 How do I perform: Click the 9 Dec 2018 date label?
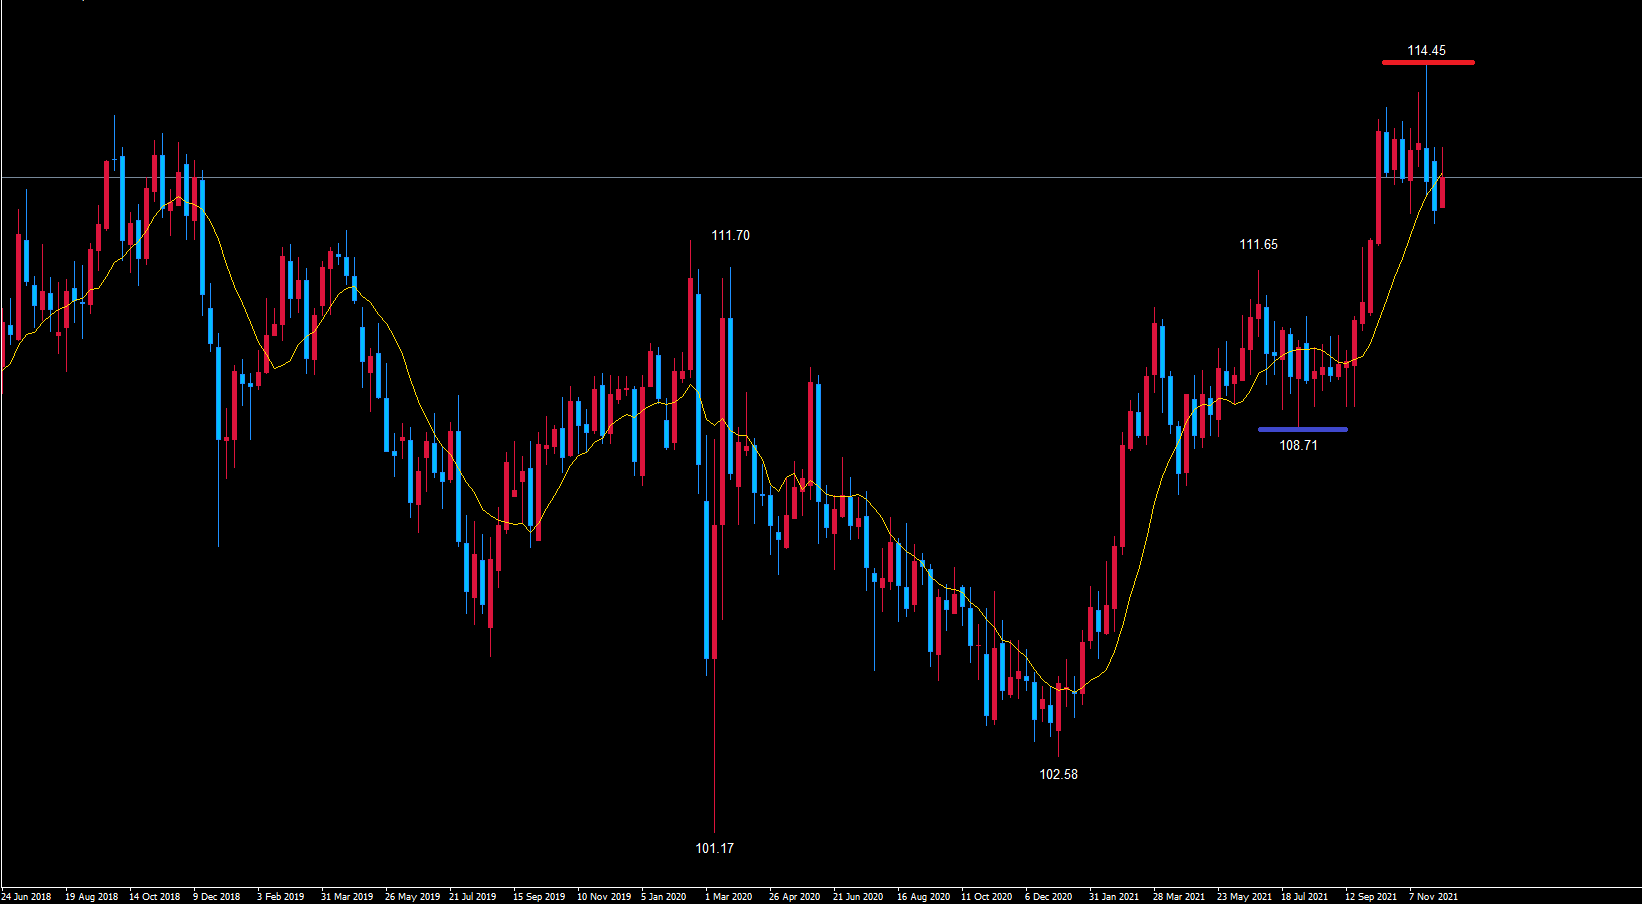217,897
